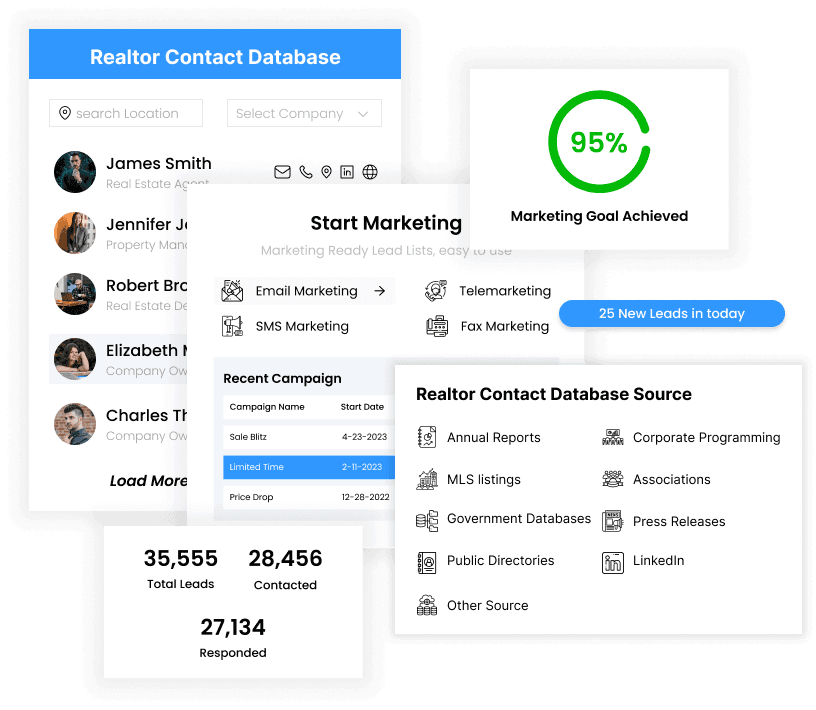Click James Smith's map pin location icon
816x710 pixels.
tap(326, 172)
